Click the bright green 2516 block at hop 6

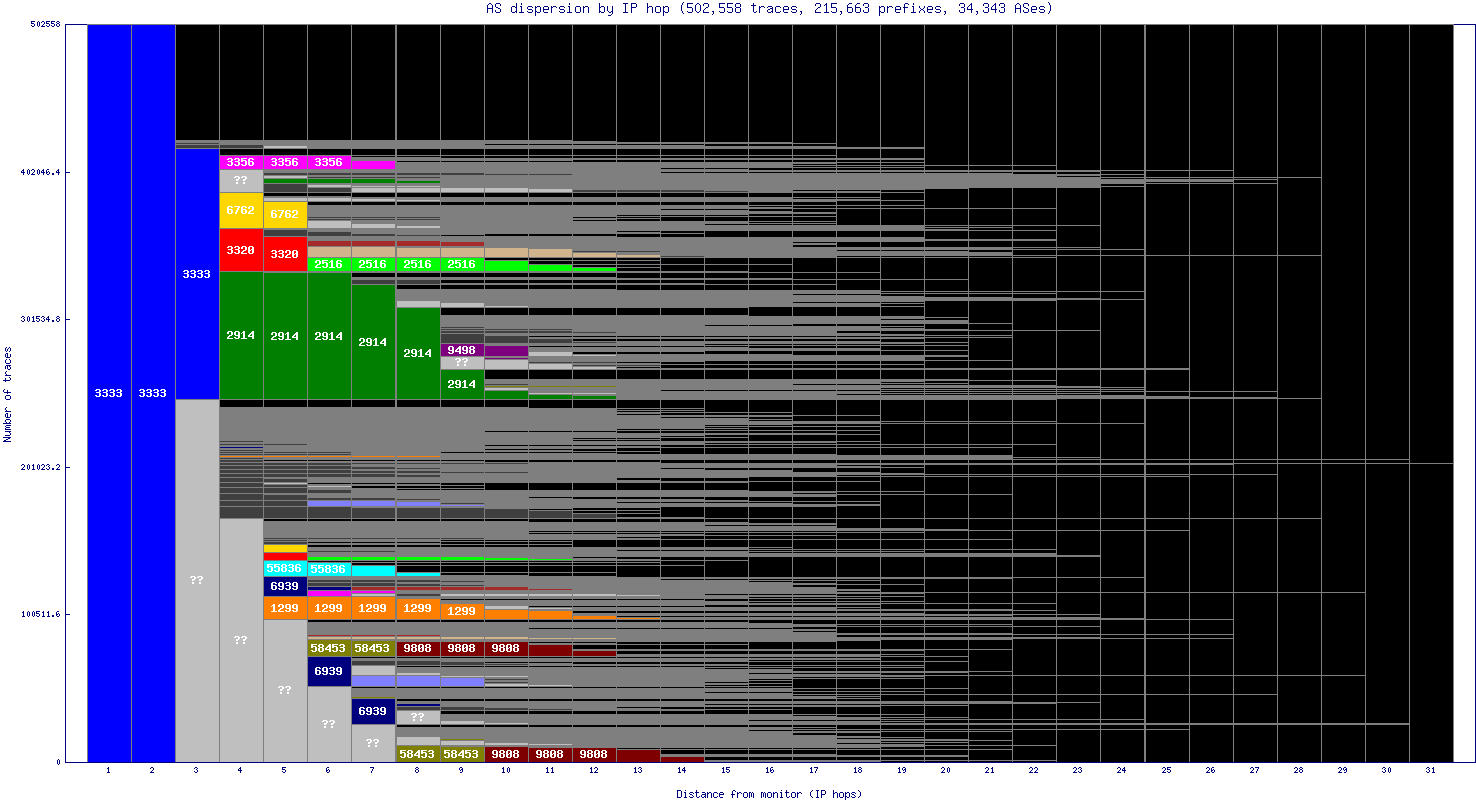point(329,264)
